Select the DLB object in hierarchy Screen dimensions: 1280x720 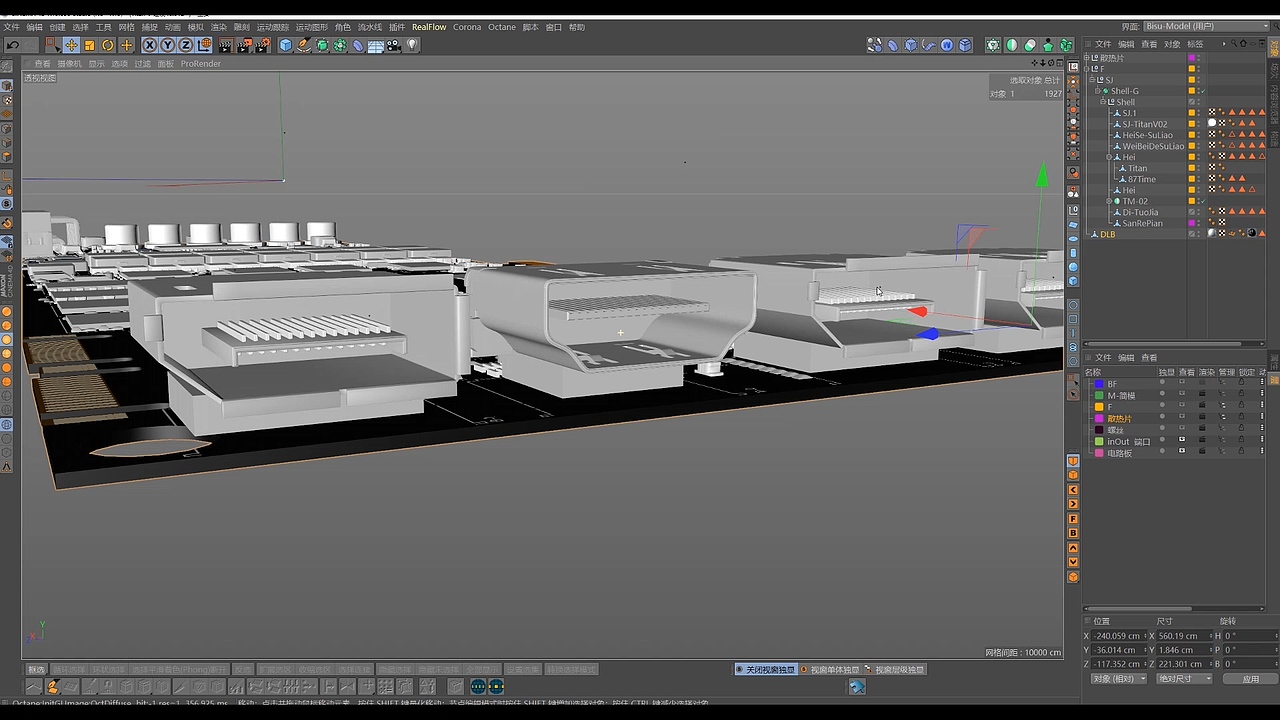tap(1107, 234)
